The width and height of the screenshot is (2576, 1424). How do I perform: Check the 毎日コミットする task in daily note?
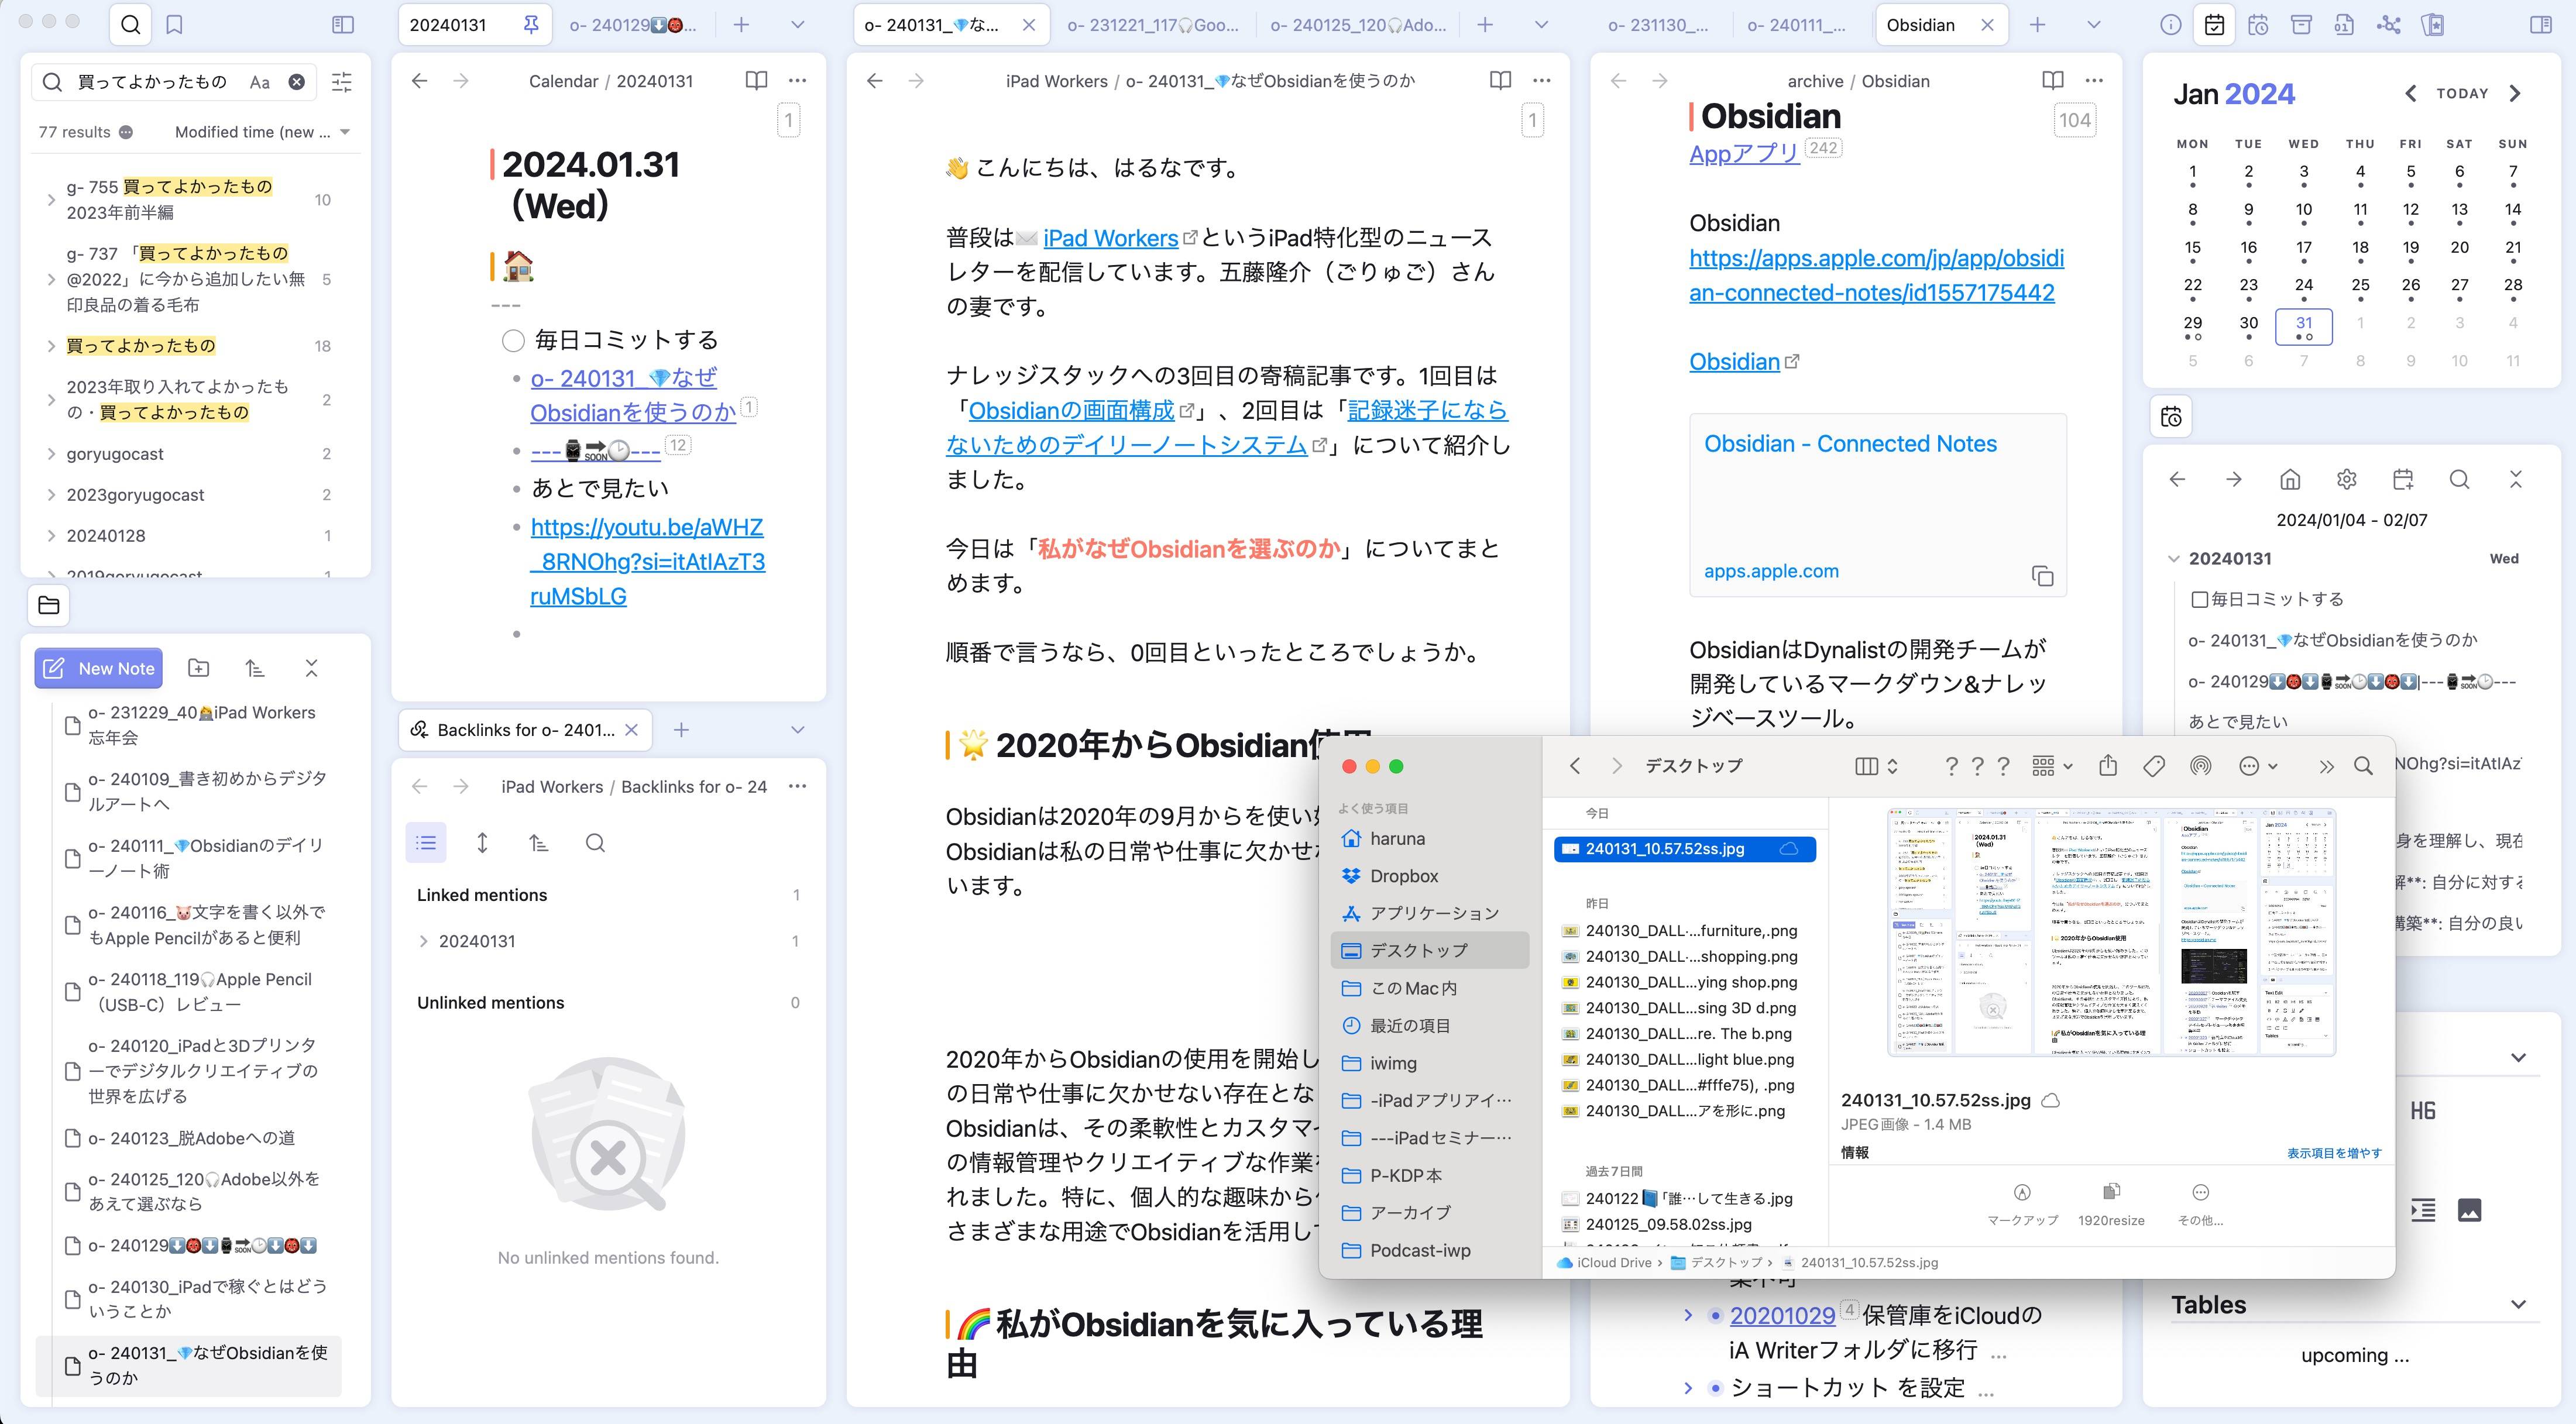point(513,341)
